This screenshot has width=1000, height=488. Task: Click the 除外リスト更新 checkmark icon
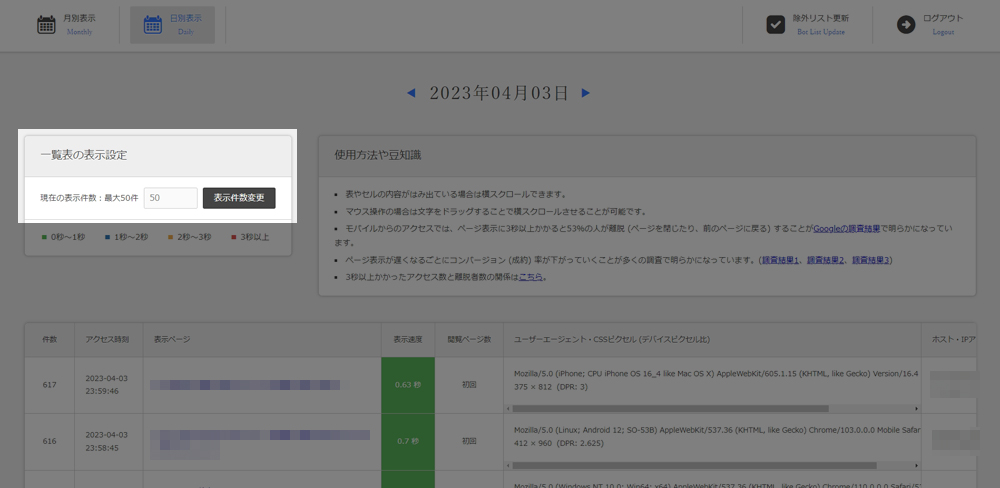(x=775, y=25)
